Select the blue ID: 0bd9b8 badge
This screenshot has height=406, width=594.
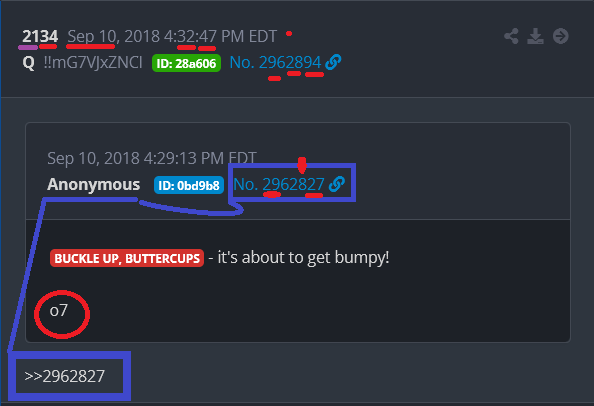(189, 185)
